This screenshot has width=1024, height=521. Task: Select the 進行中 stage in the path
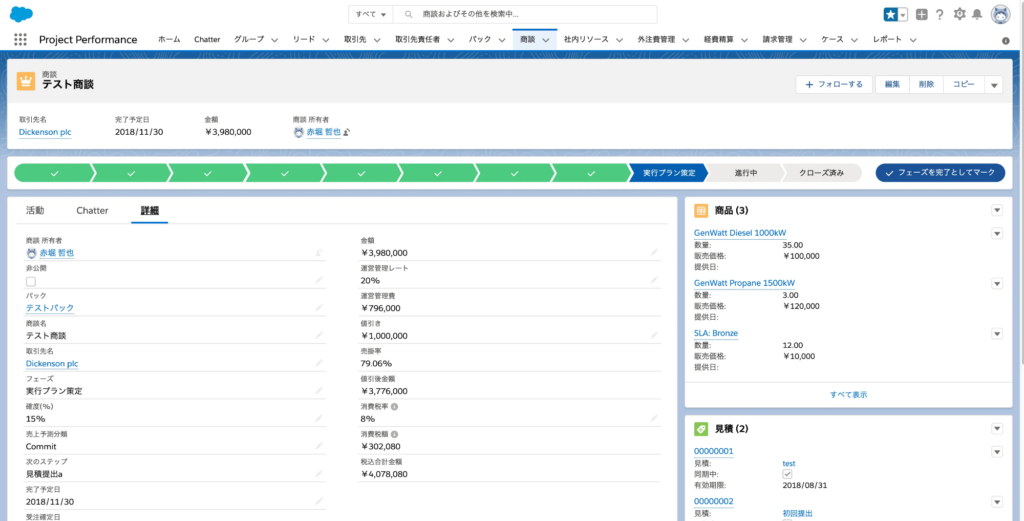point(745,173)
